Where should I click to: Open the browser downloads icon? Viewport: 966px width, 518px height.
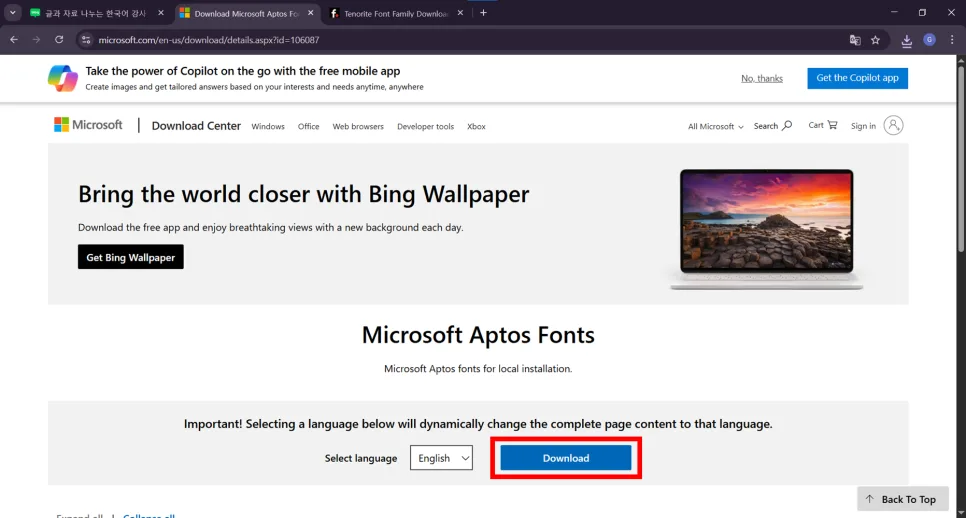click(x=907, y=41)
